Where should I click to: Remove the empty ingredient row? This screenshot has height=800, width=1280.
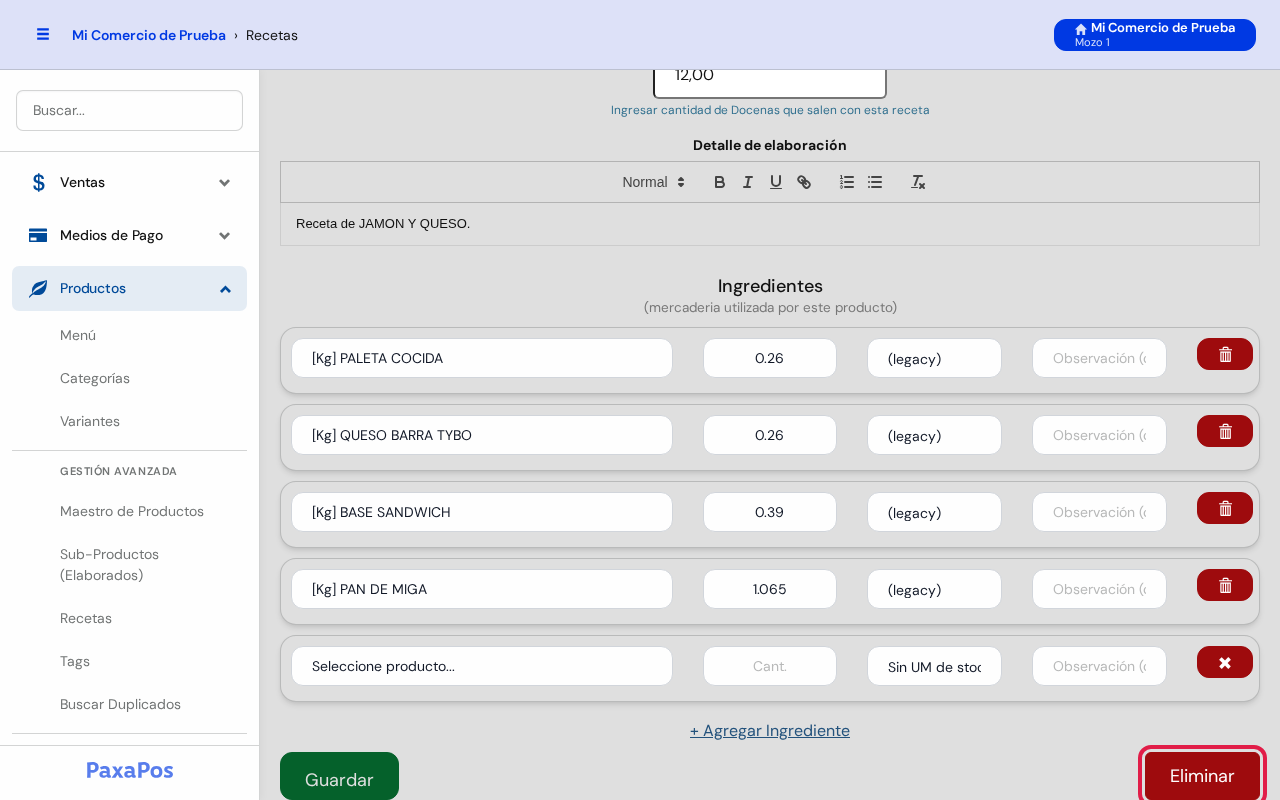pos(1225,662)
